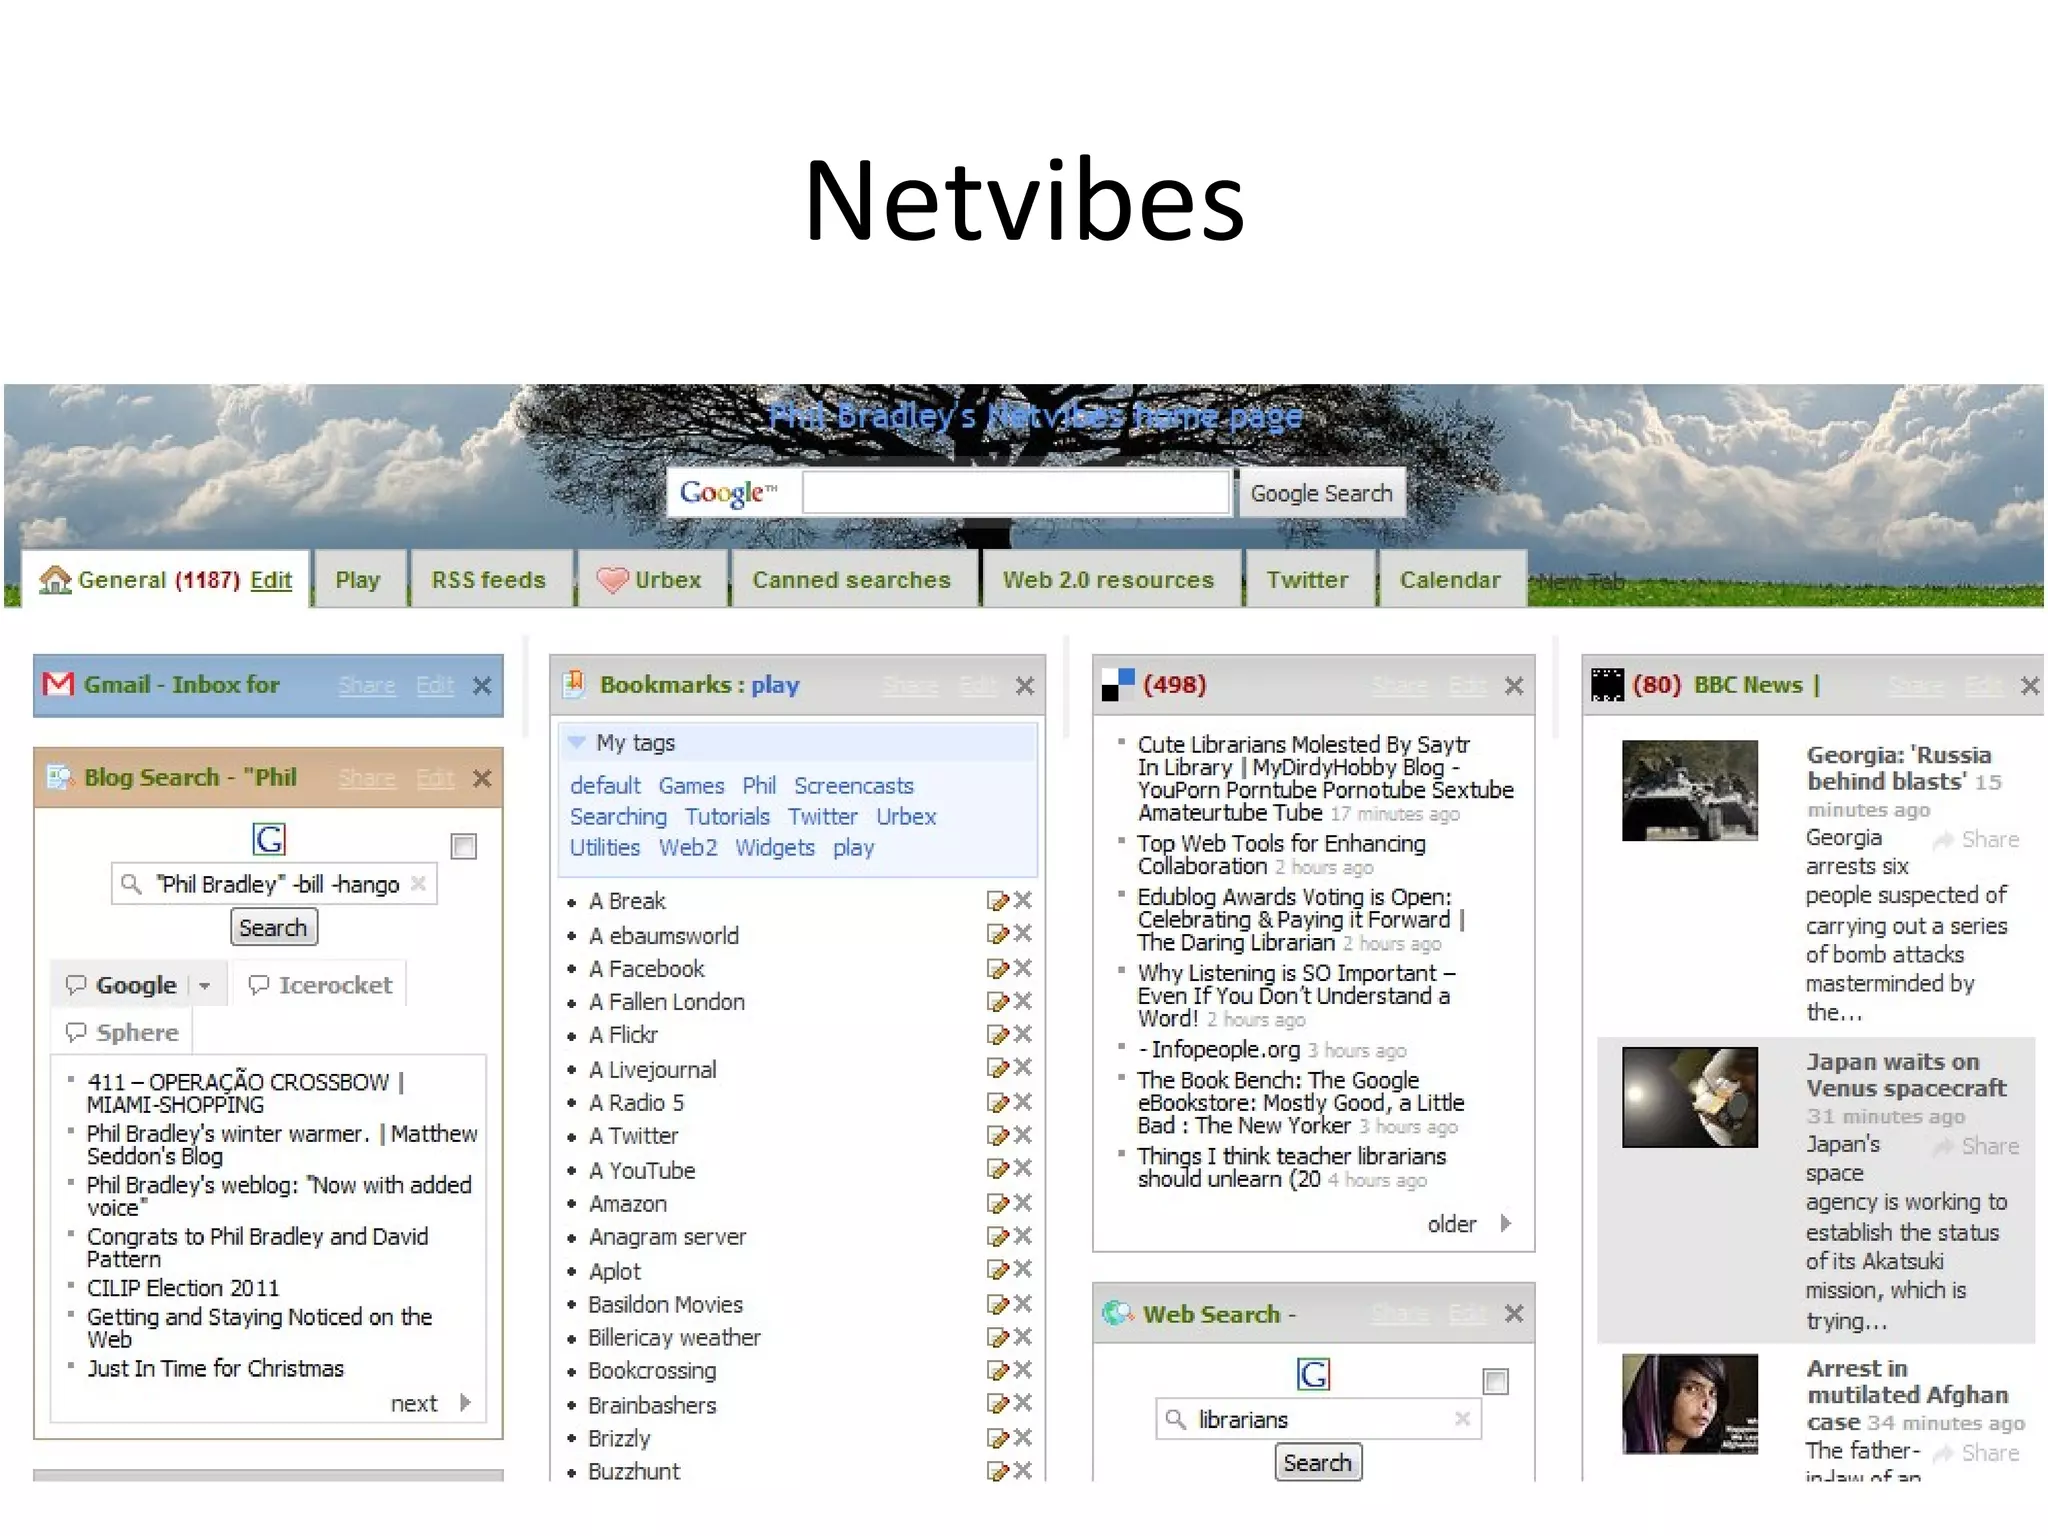Clear the librarians search query
This screenshot has height=1536, width=2048.
click(x=1462, y=1419)
